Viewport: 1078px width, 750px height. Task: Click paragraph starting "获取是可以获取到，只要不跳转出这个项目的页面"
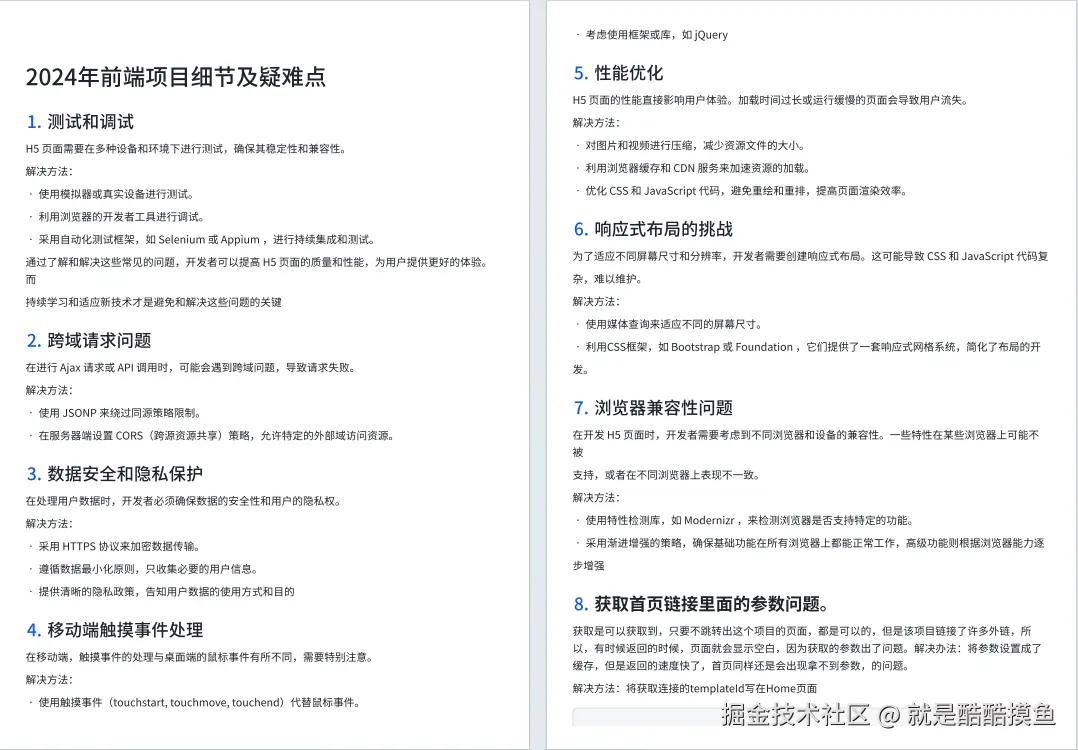[807, 648]
